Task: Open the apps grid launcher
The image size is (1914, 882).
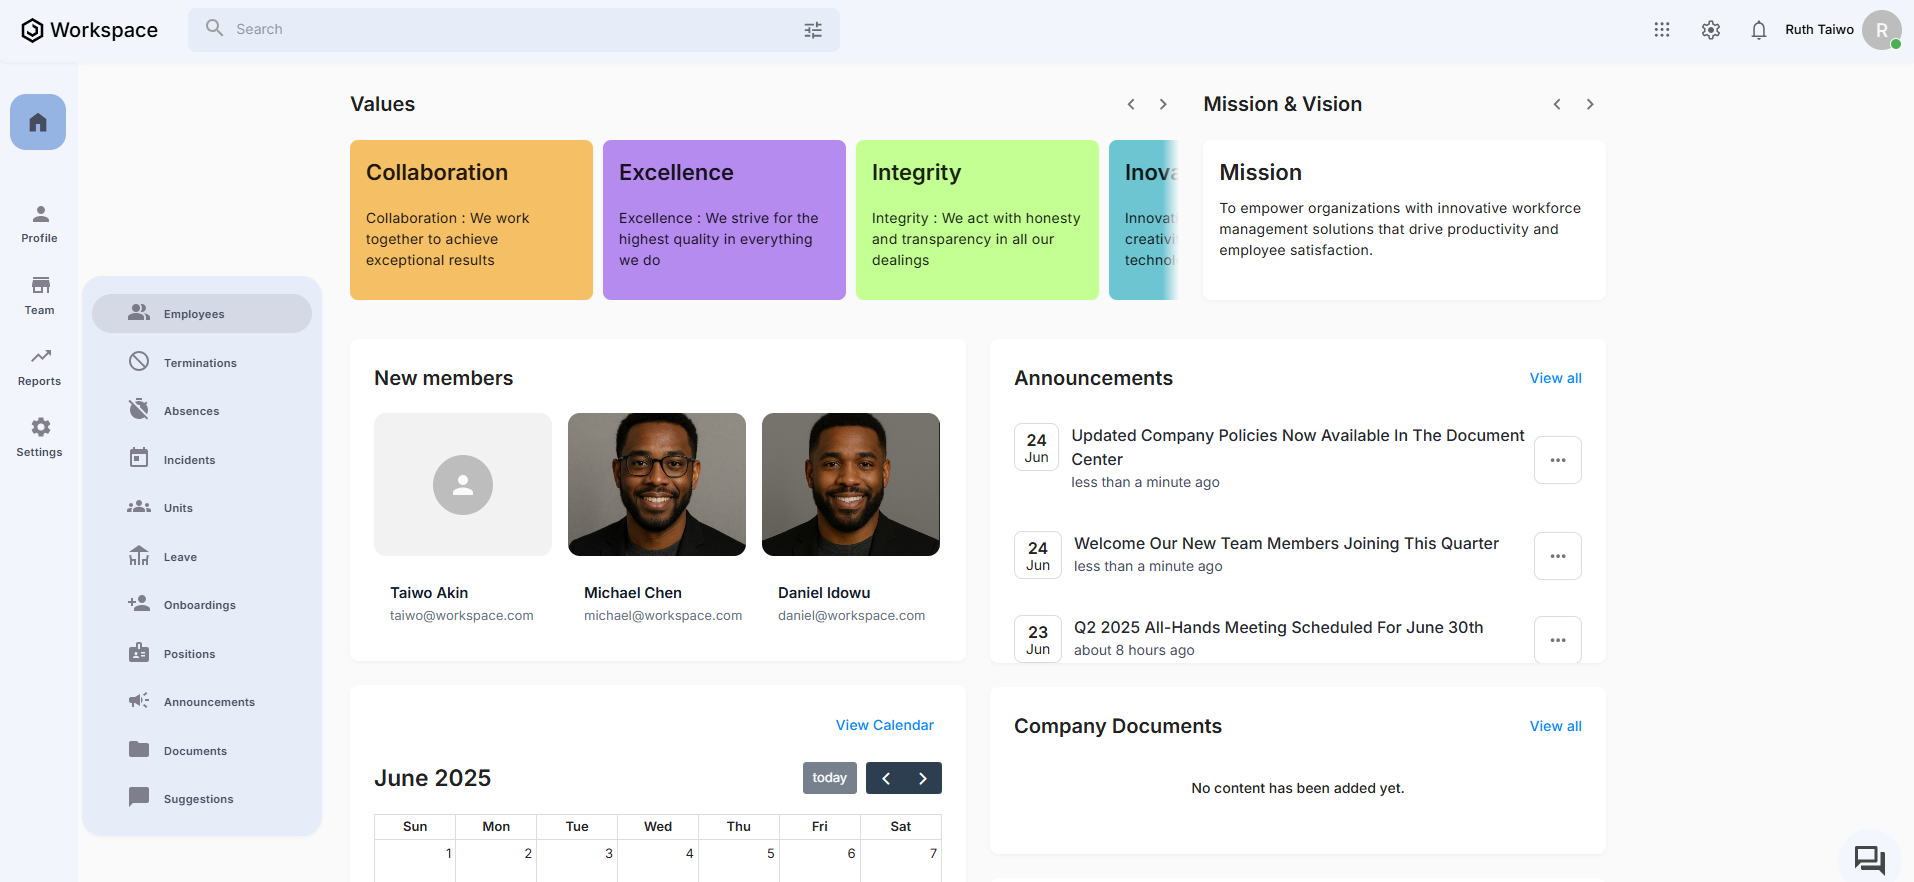Action: (x=1661, y=30)
